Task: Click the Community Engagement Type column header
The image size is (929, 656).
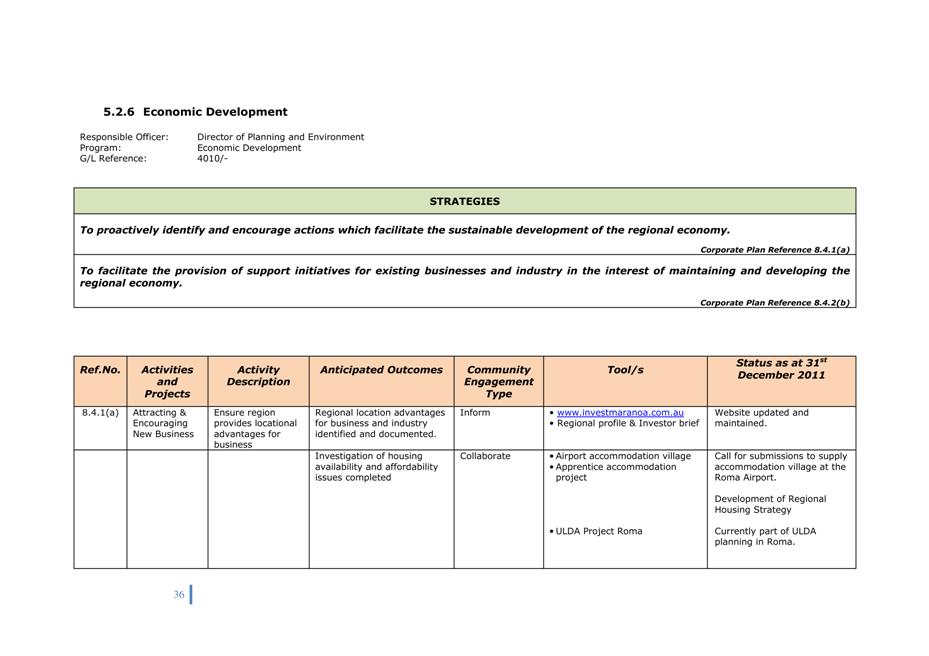Action: pos(498,381)
